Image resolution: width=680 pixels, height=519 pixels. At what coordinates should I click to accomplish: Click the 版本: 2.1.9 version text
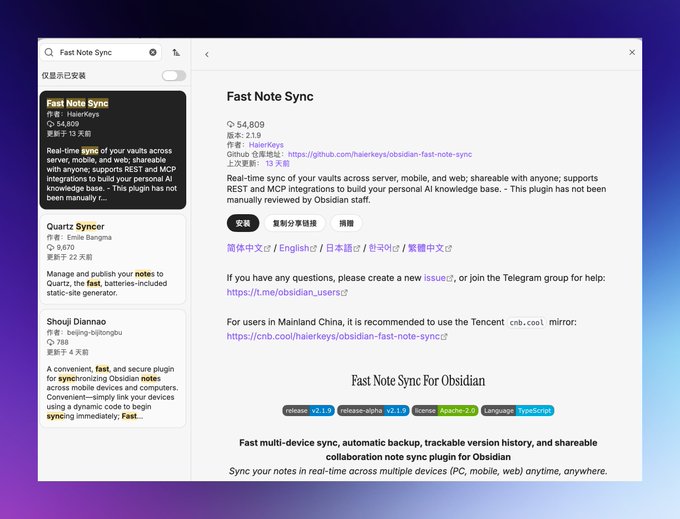(x=244, y=135)
